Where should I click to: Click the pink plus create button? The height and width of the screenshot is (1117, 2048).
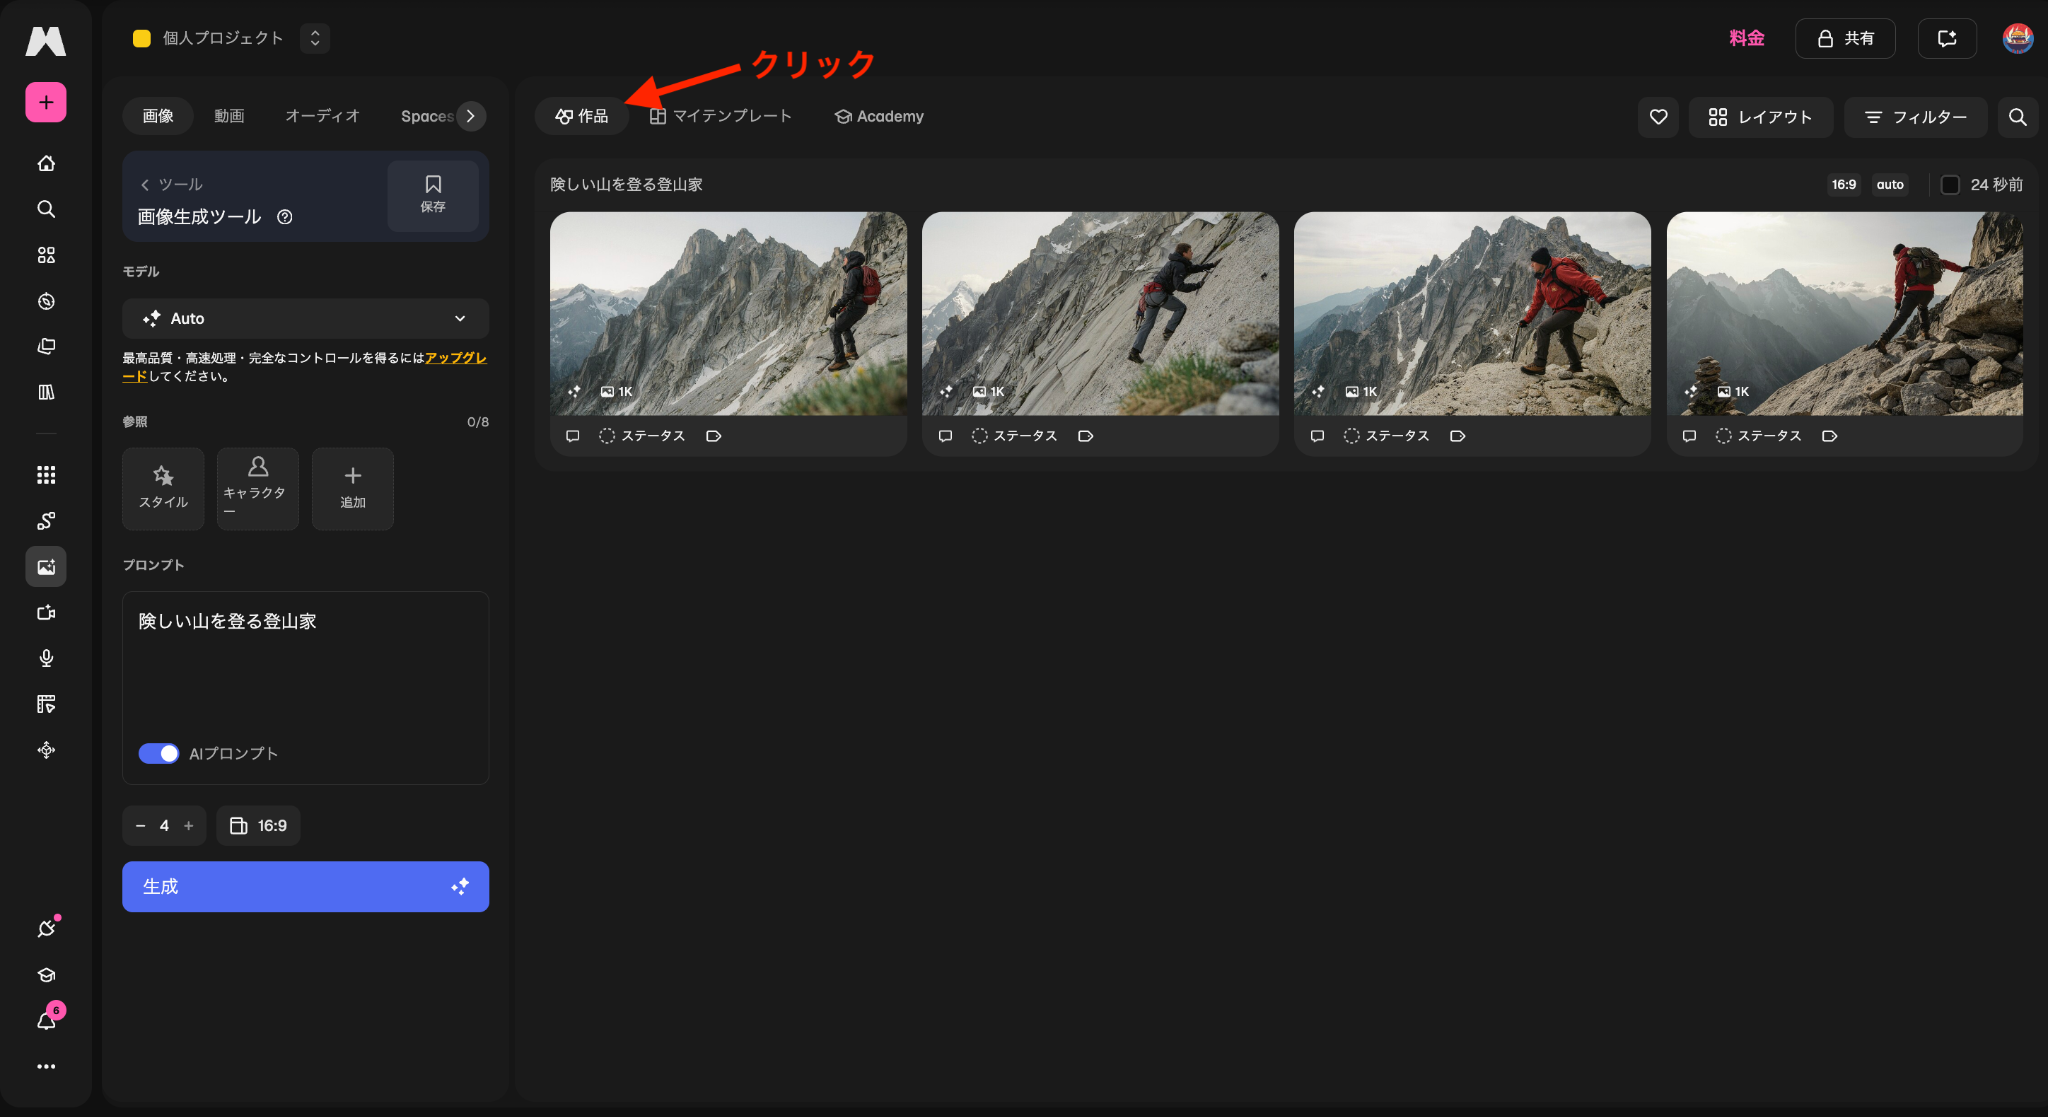(46, 102)
